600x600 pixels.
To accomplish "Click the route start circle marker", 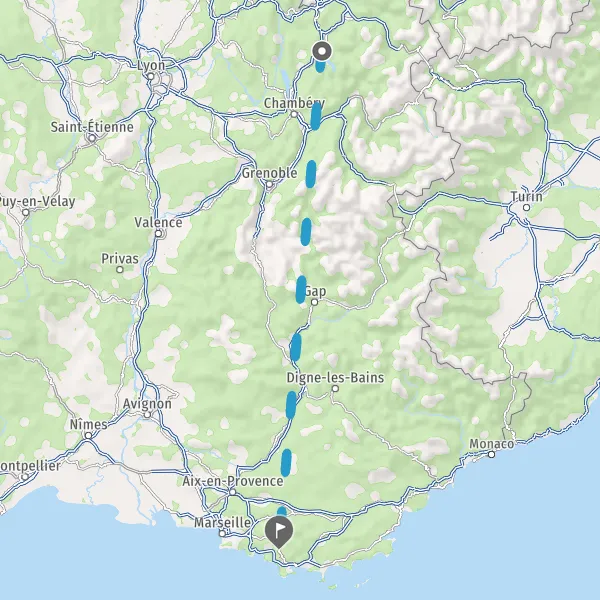I will point(322,51).
